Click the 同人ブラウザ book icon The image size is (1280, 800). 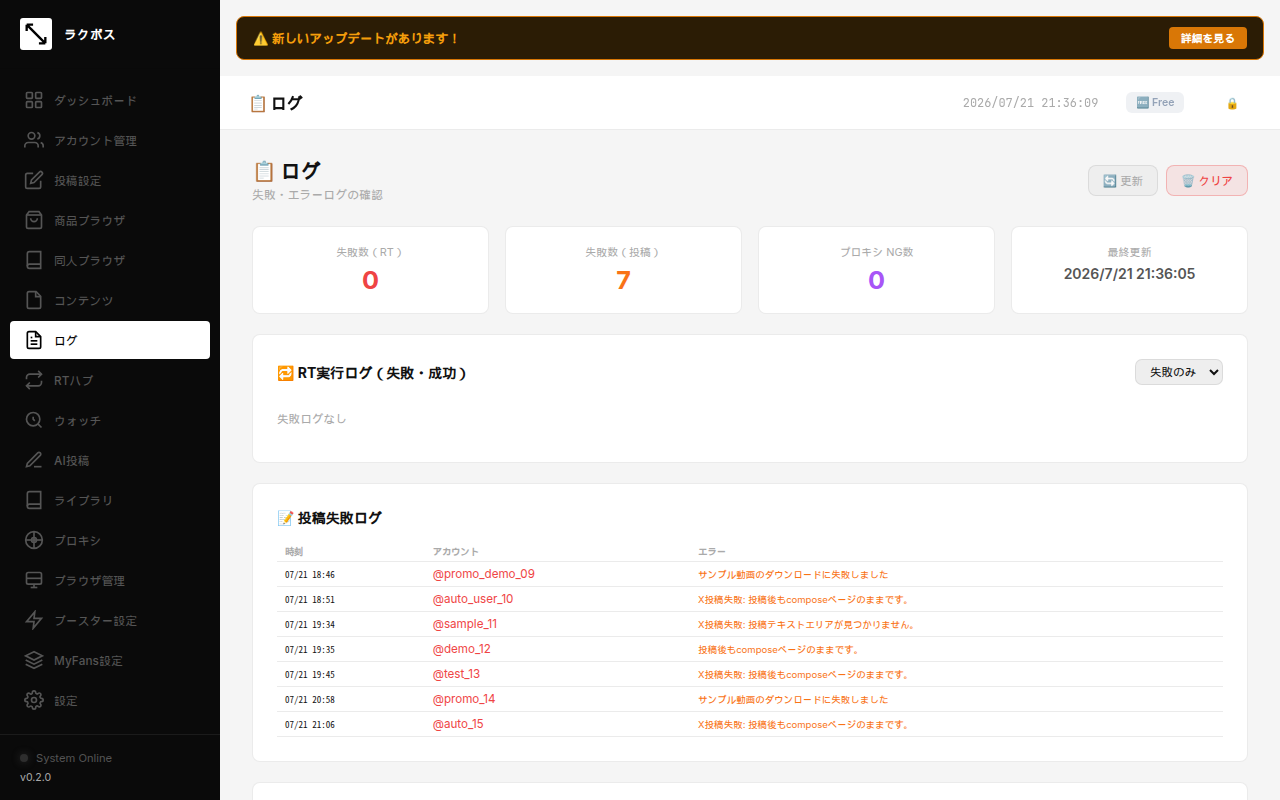[x=34, y=260]
